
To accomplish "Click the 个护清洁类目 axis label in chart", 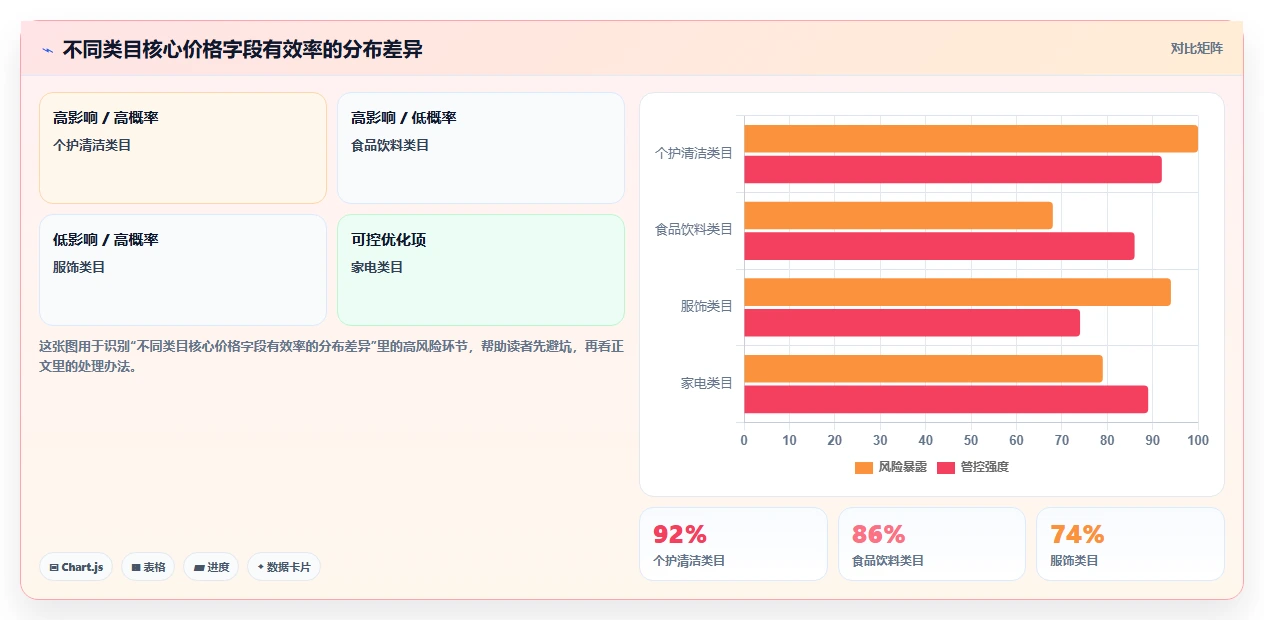I will 694,153.
